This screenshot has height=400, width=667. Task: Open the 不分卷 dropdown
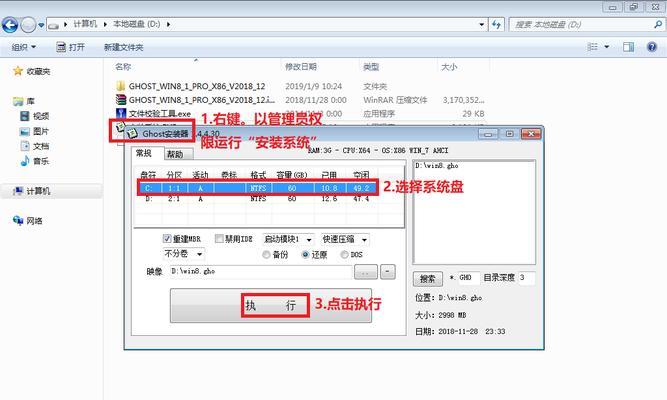click(x=184, y=254)
